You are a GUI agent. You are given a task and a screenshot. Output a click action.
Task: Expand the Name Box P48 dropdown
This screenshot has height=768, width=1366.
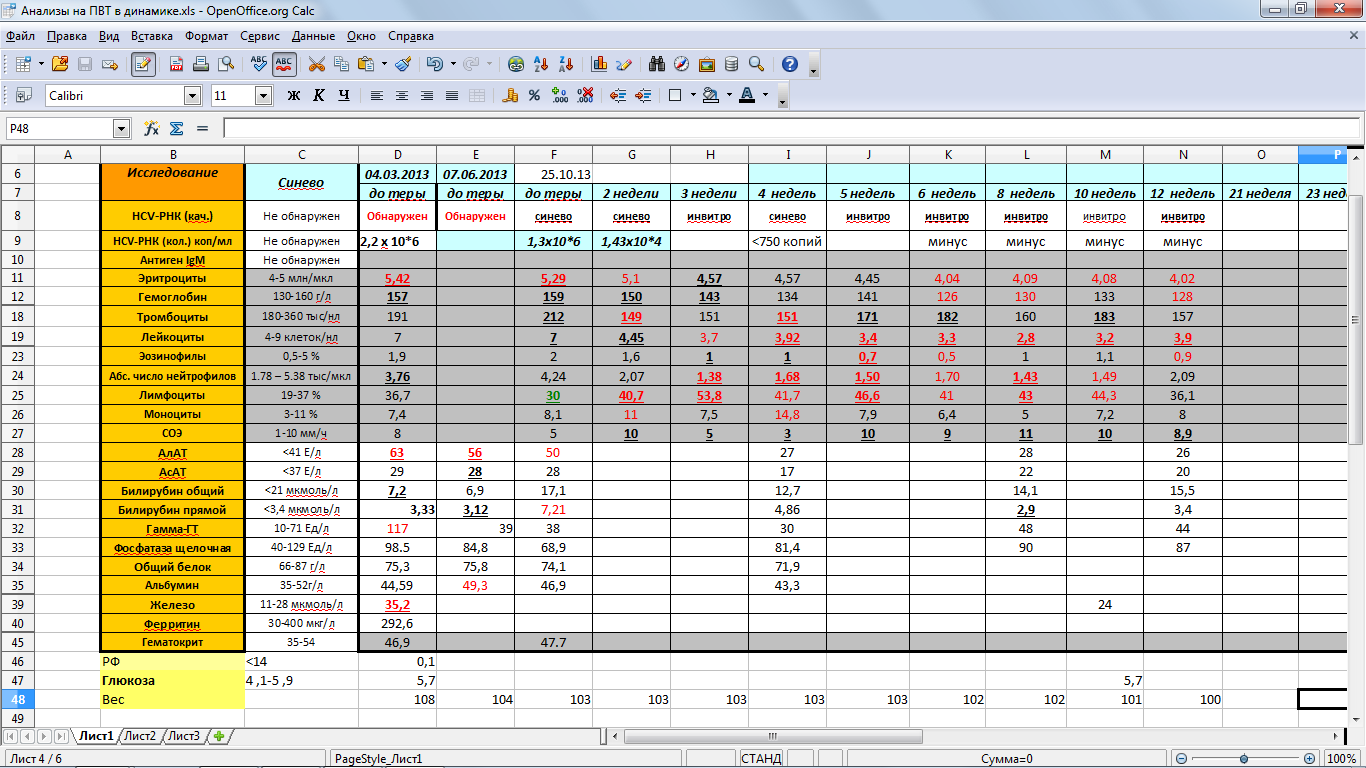(122, 129)
